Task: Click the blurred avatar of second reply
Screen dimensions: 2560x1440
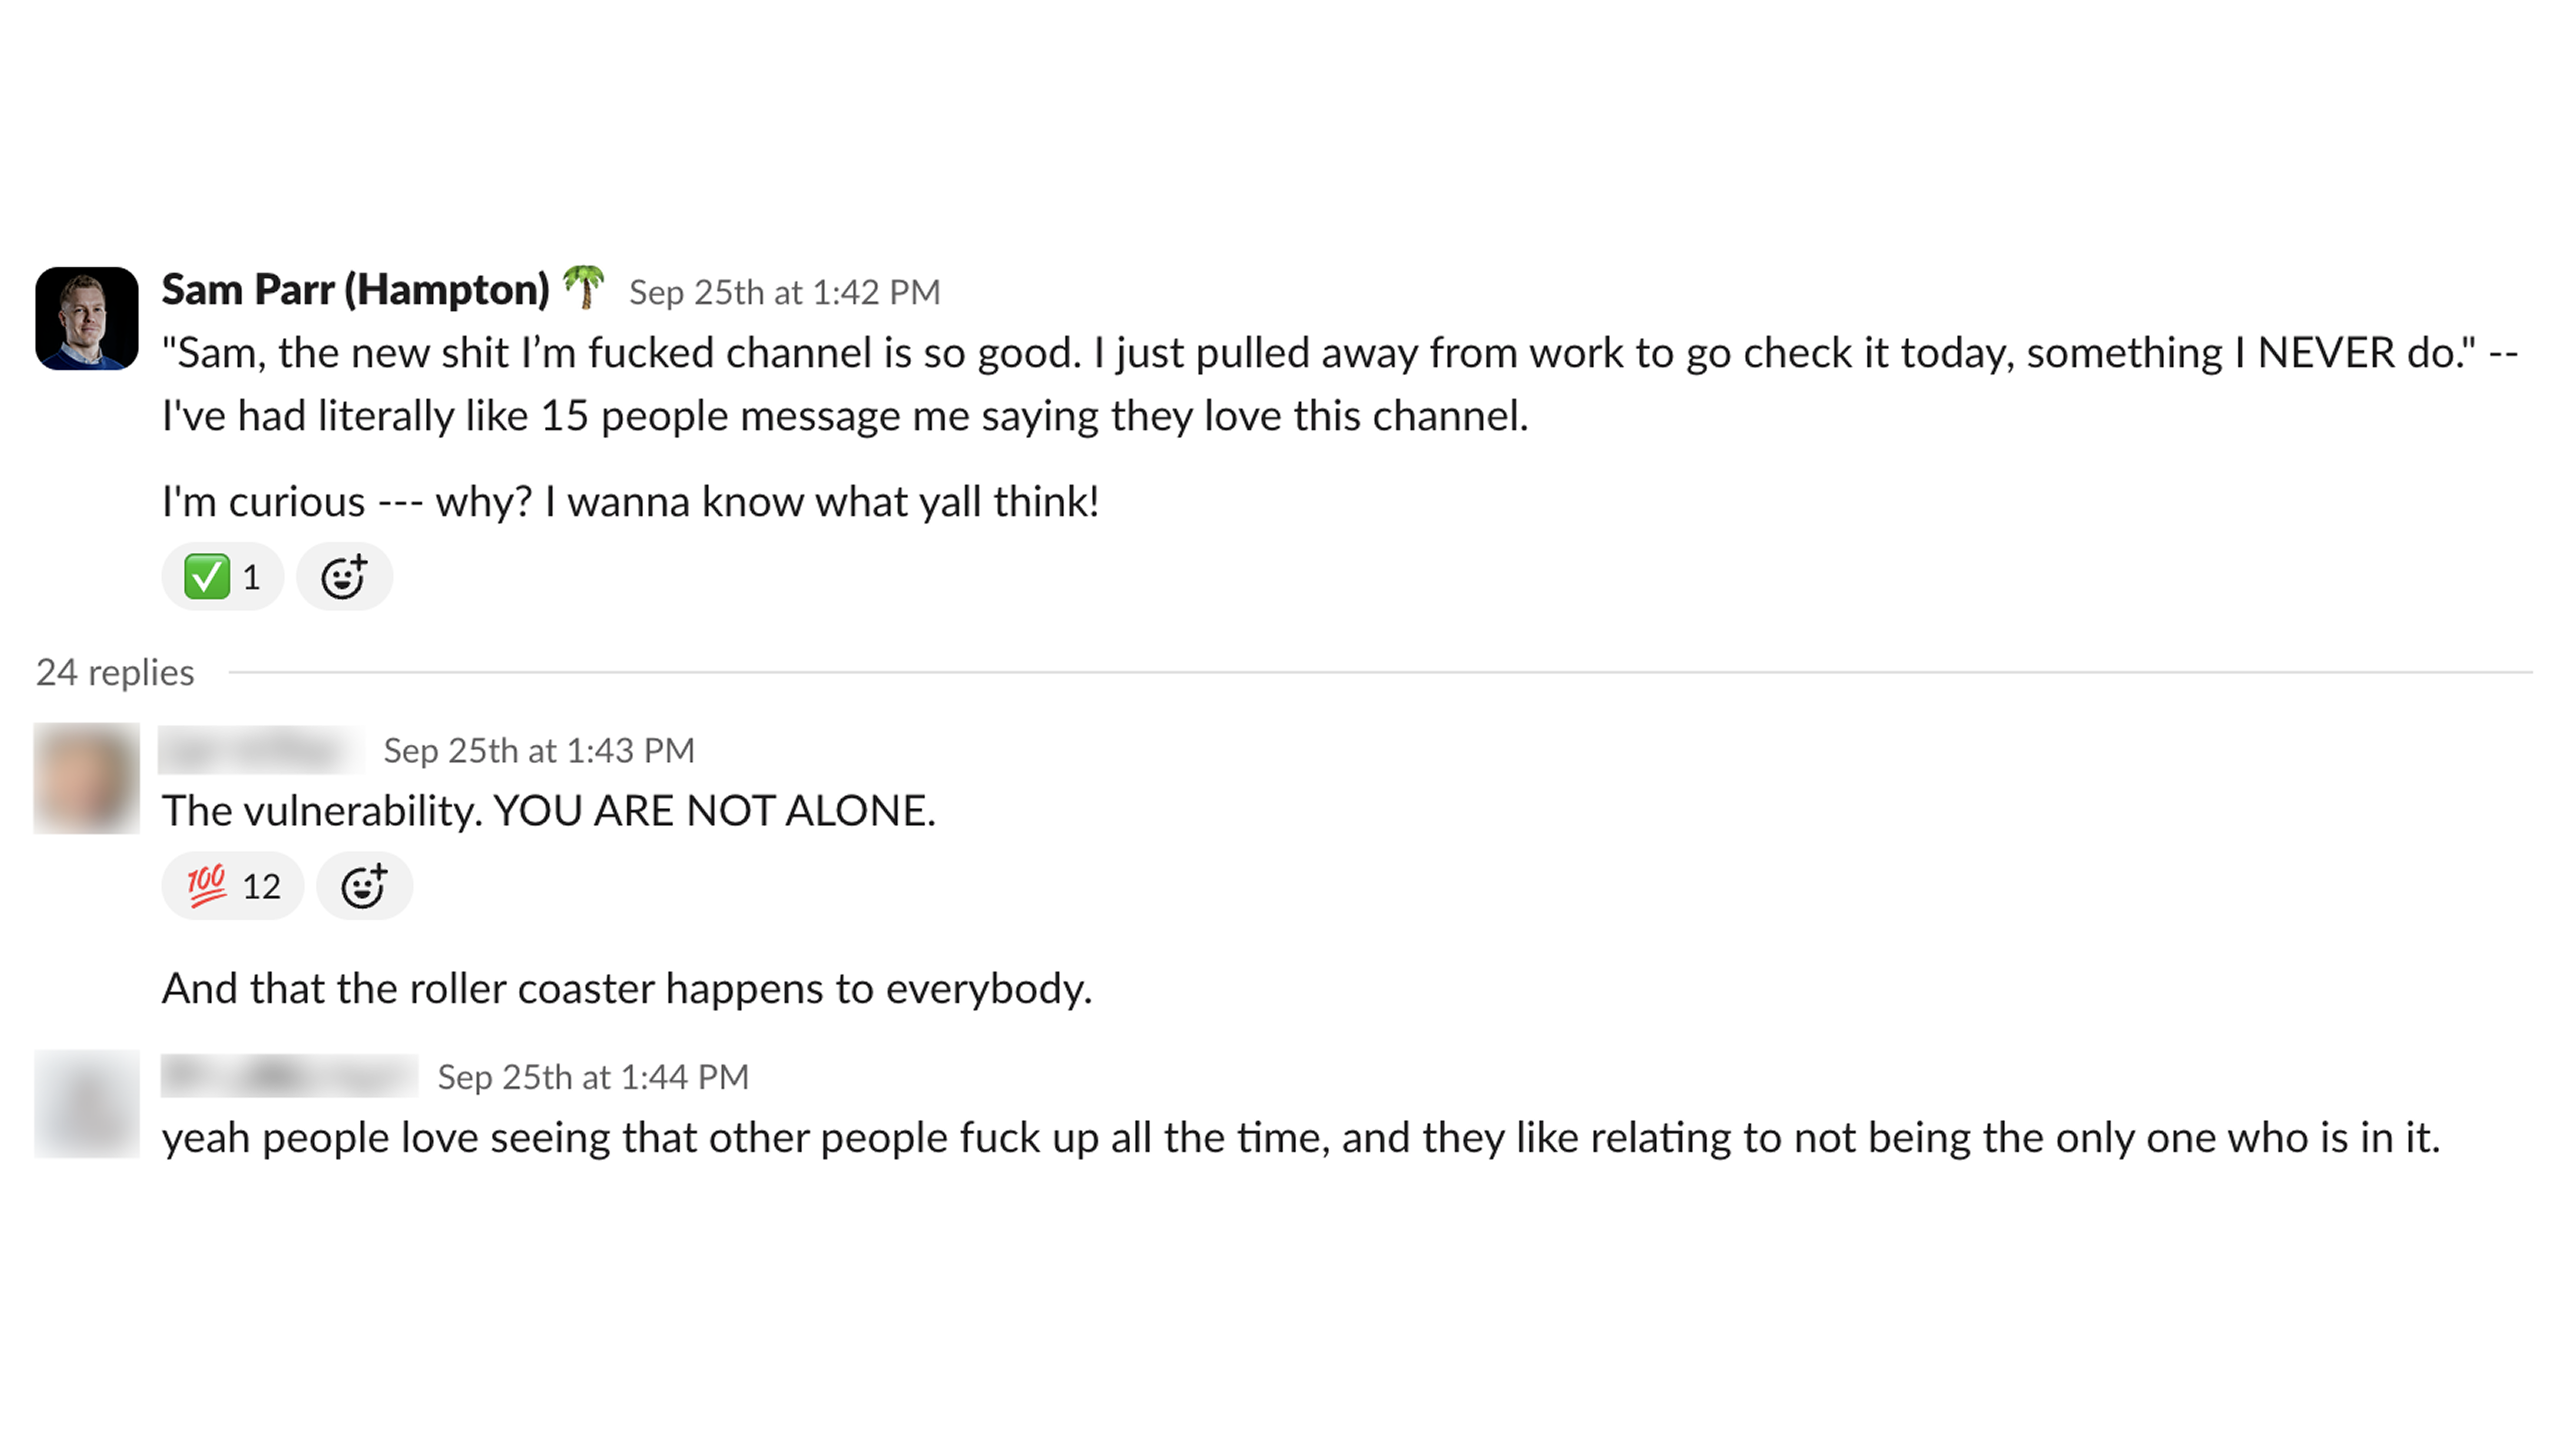Action: 87,1103
